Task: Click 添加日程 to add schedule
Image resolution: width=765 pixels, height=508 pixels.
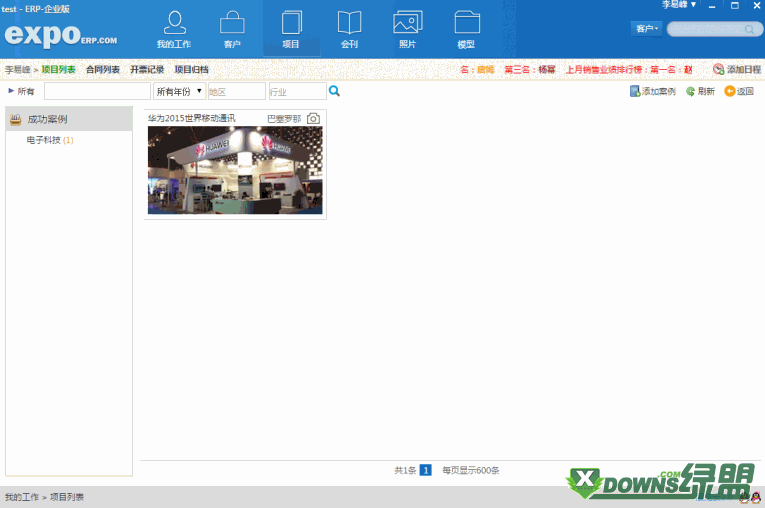Action: pyautogui.click(x=737, y=69)
